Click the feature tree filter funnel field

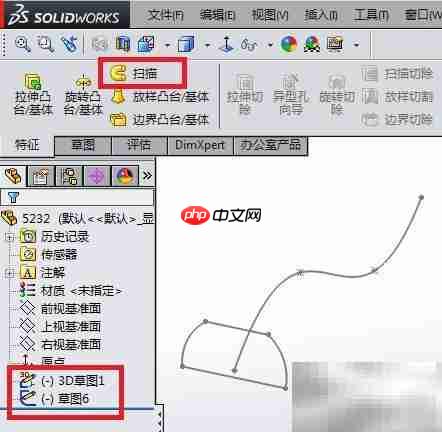click(77, 197)
